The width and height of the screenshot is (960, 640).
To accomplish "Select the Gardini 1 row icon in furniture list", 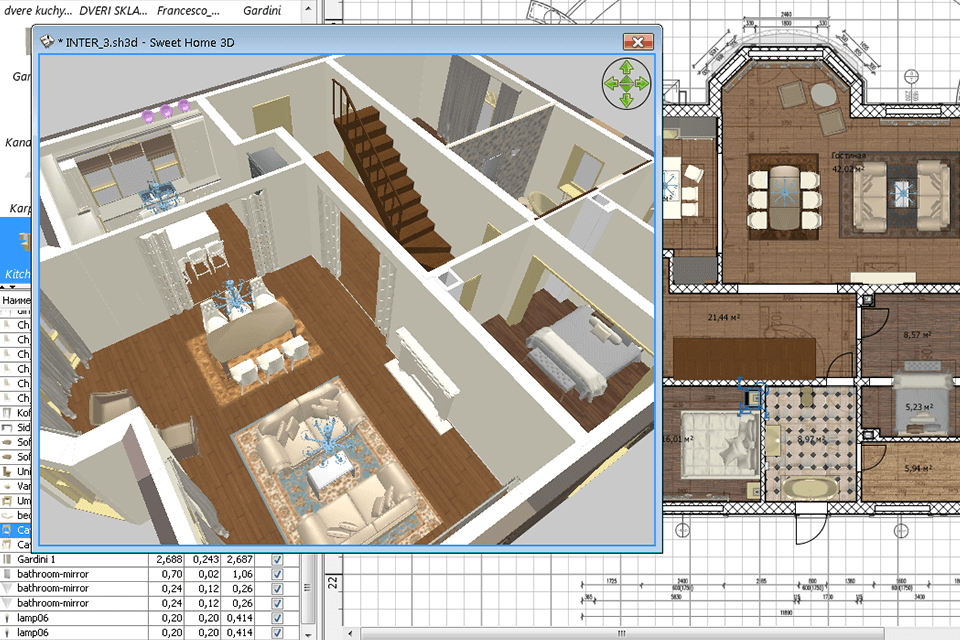I will [x=7, y=559].
